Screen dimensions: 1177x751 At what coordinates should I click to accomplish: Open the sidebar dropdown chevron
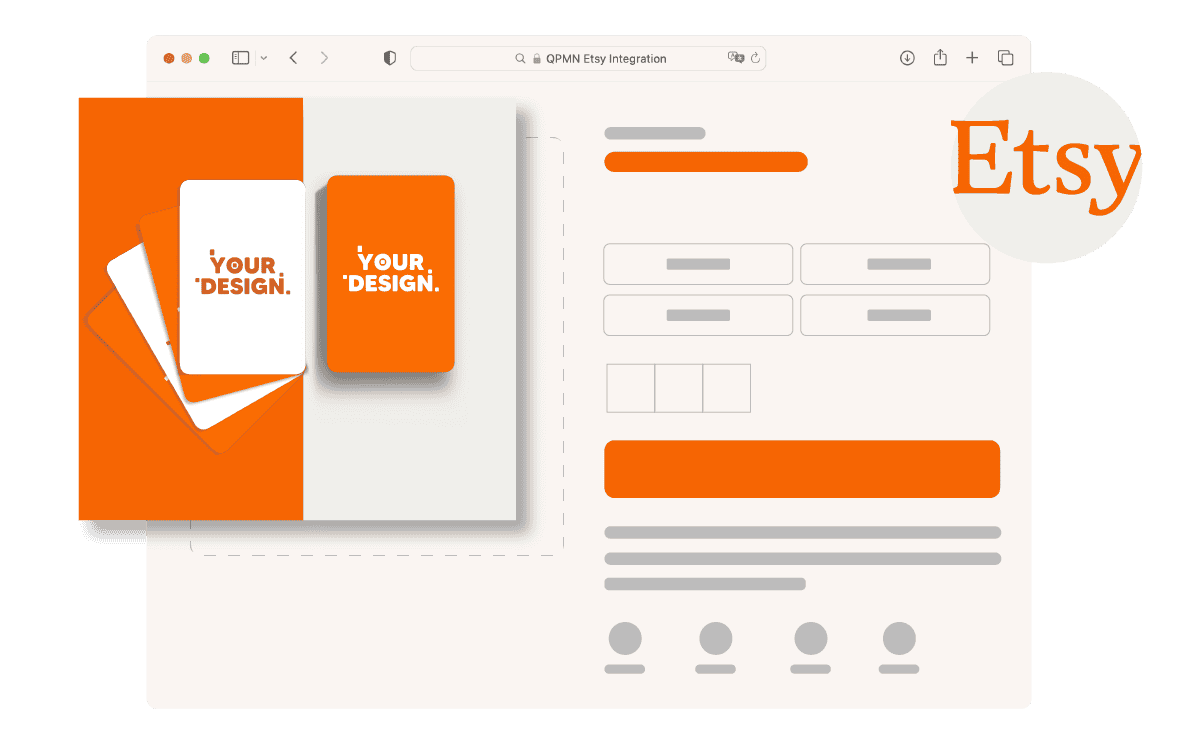point(264,58)
